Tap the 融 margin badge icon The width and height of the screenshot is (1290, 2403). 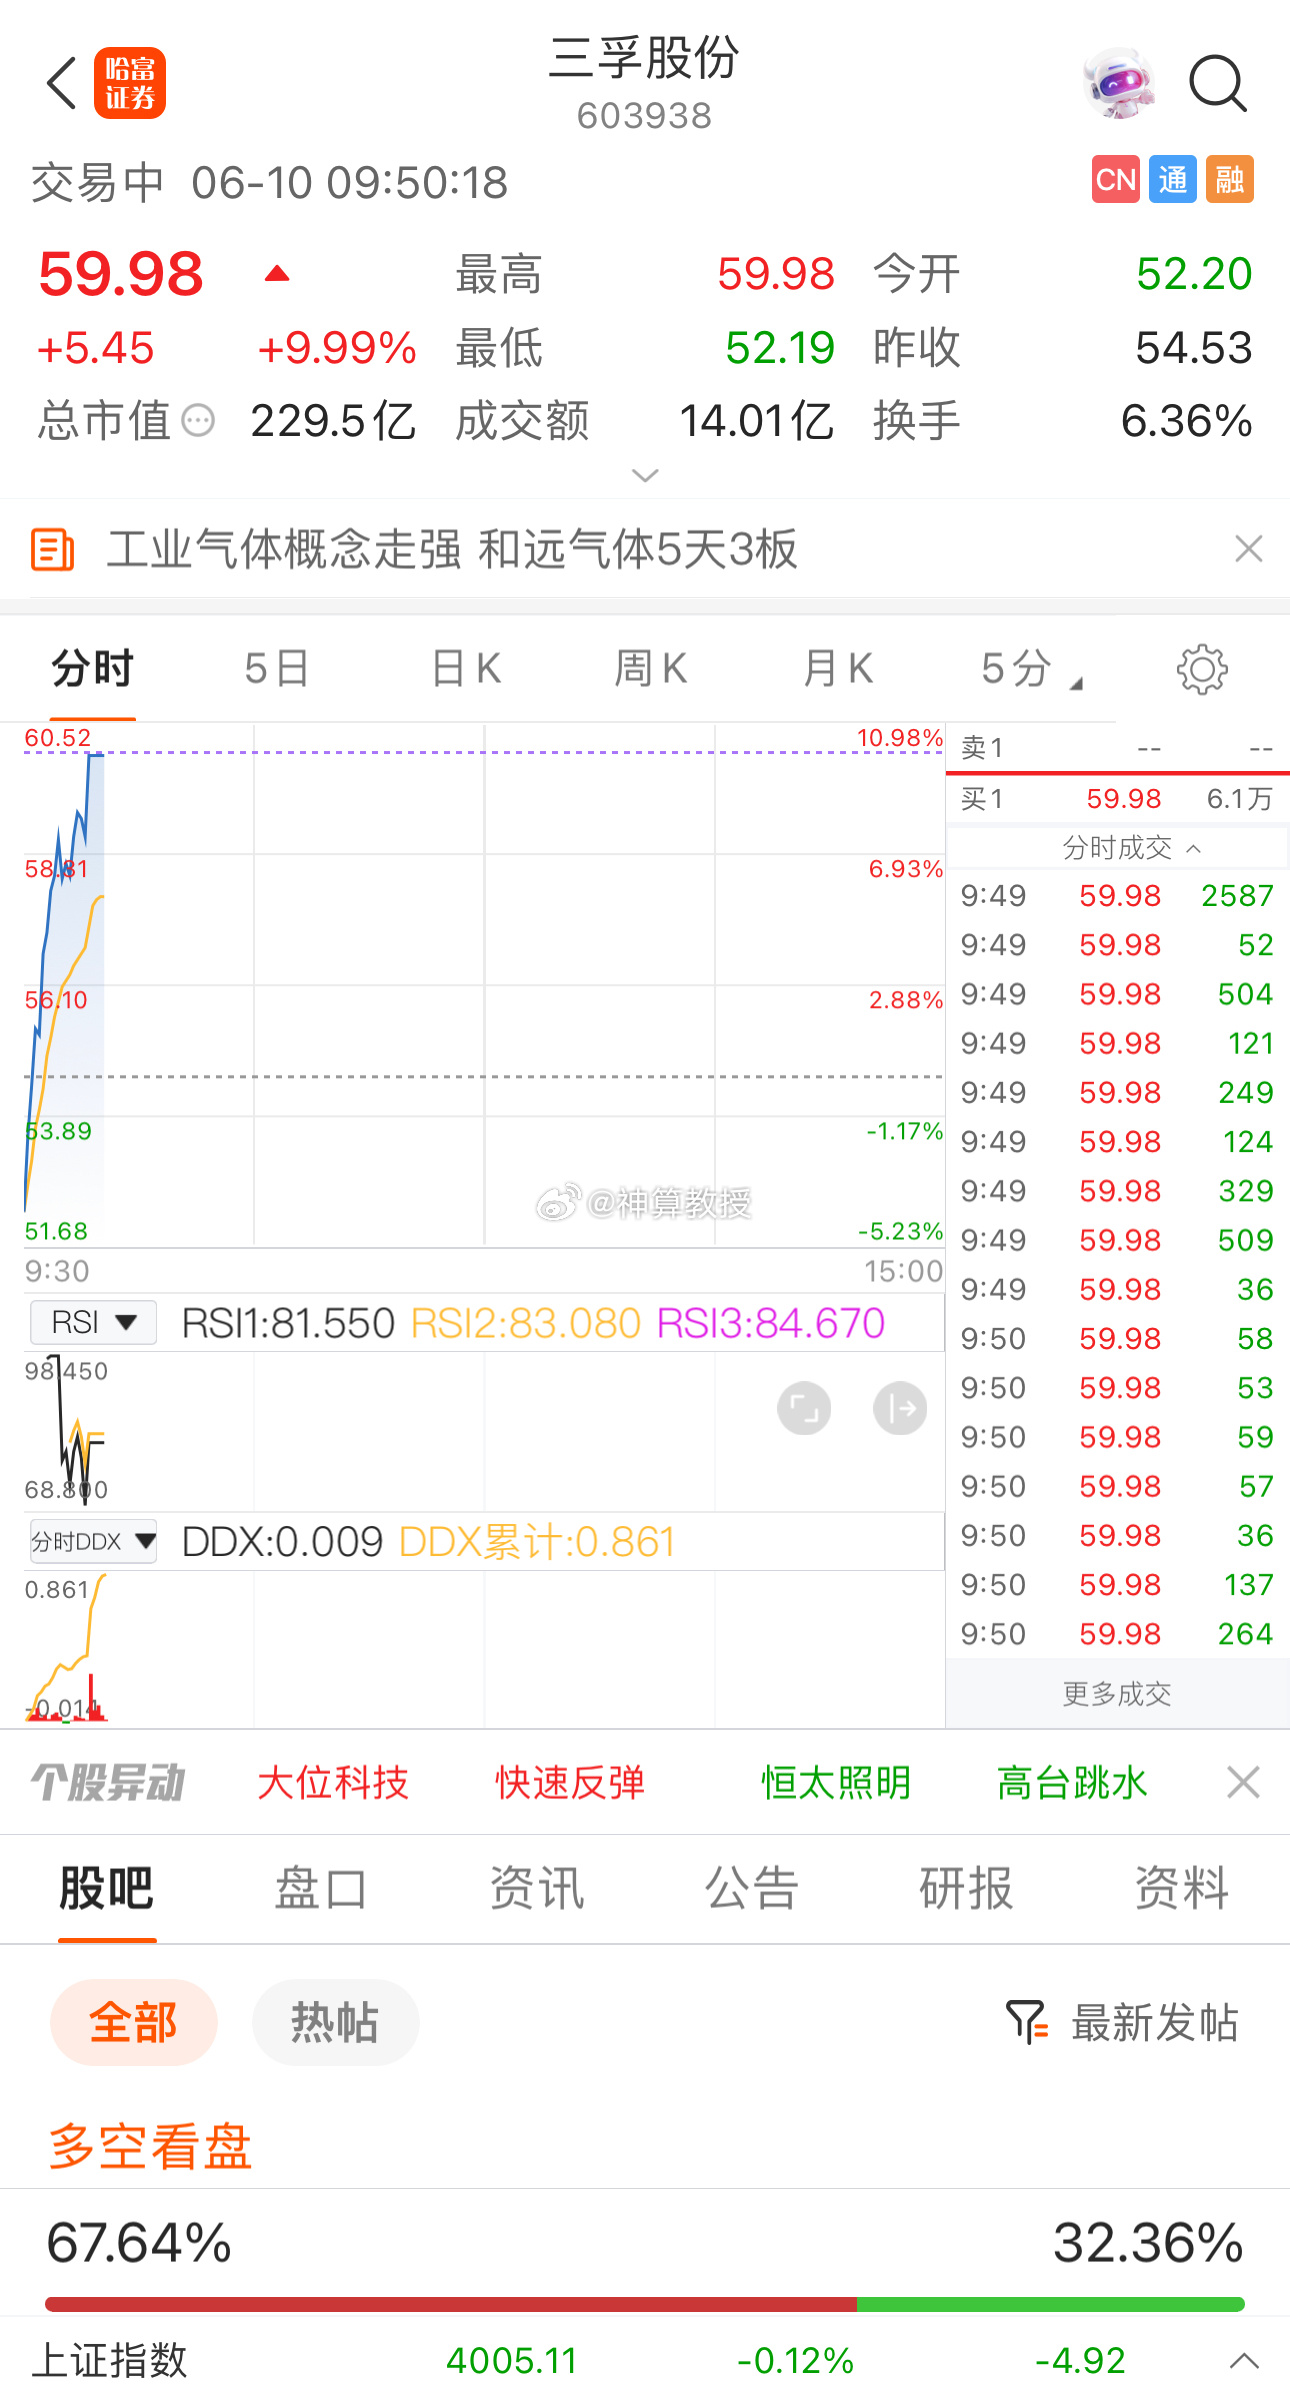click(1230, 180)
